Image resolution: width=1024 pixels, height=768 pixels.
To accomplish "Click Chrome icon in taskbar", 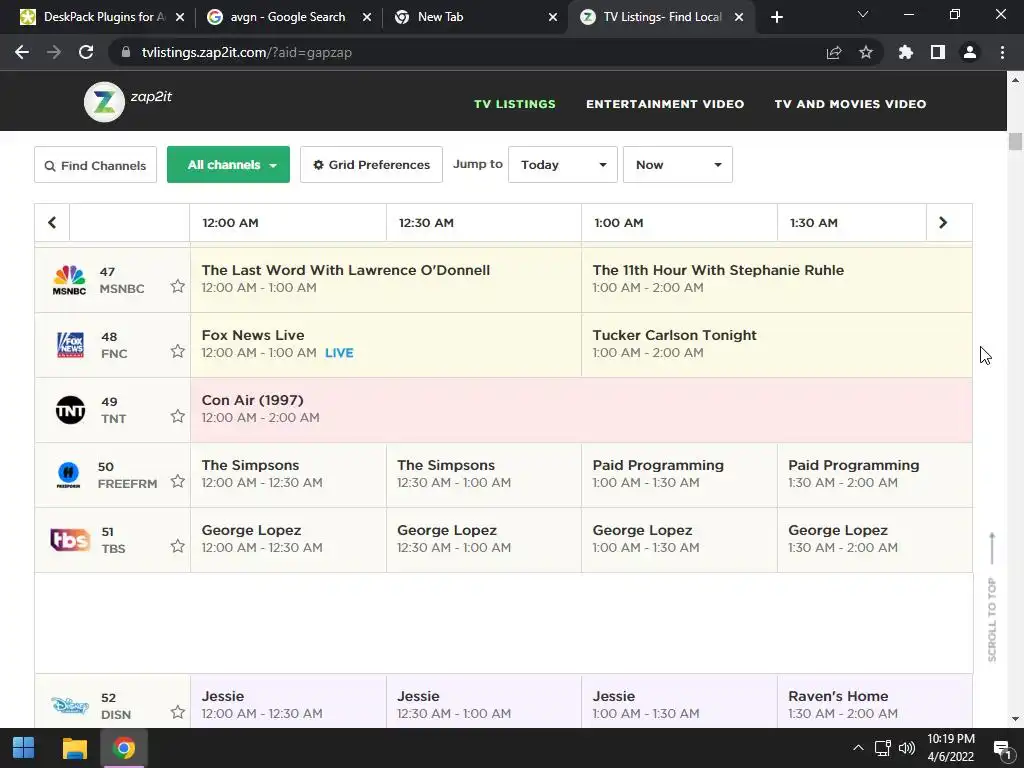I will (x=123, y=748).
